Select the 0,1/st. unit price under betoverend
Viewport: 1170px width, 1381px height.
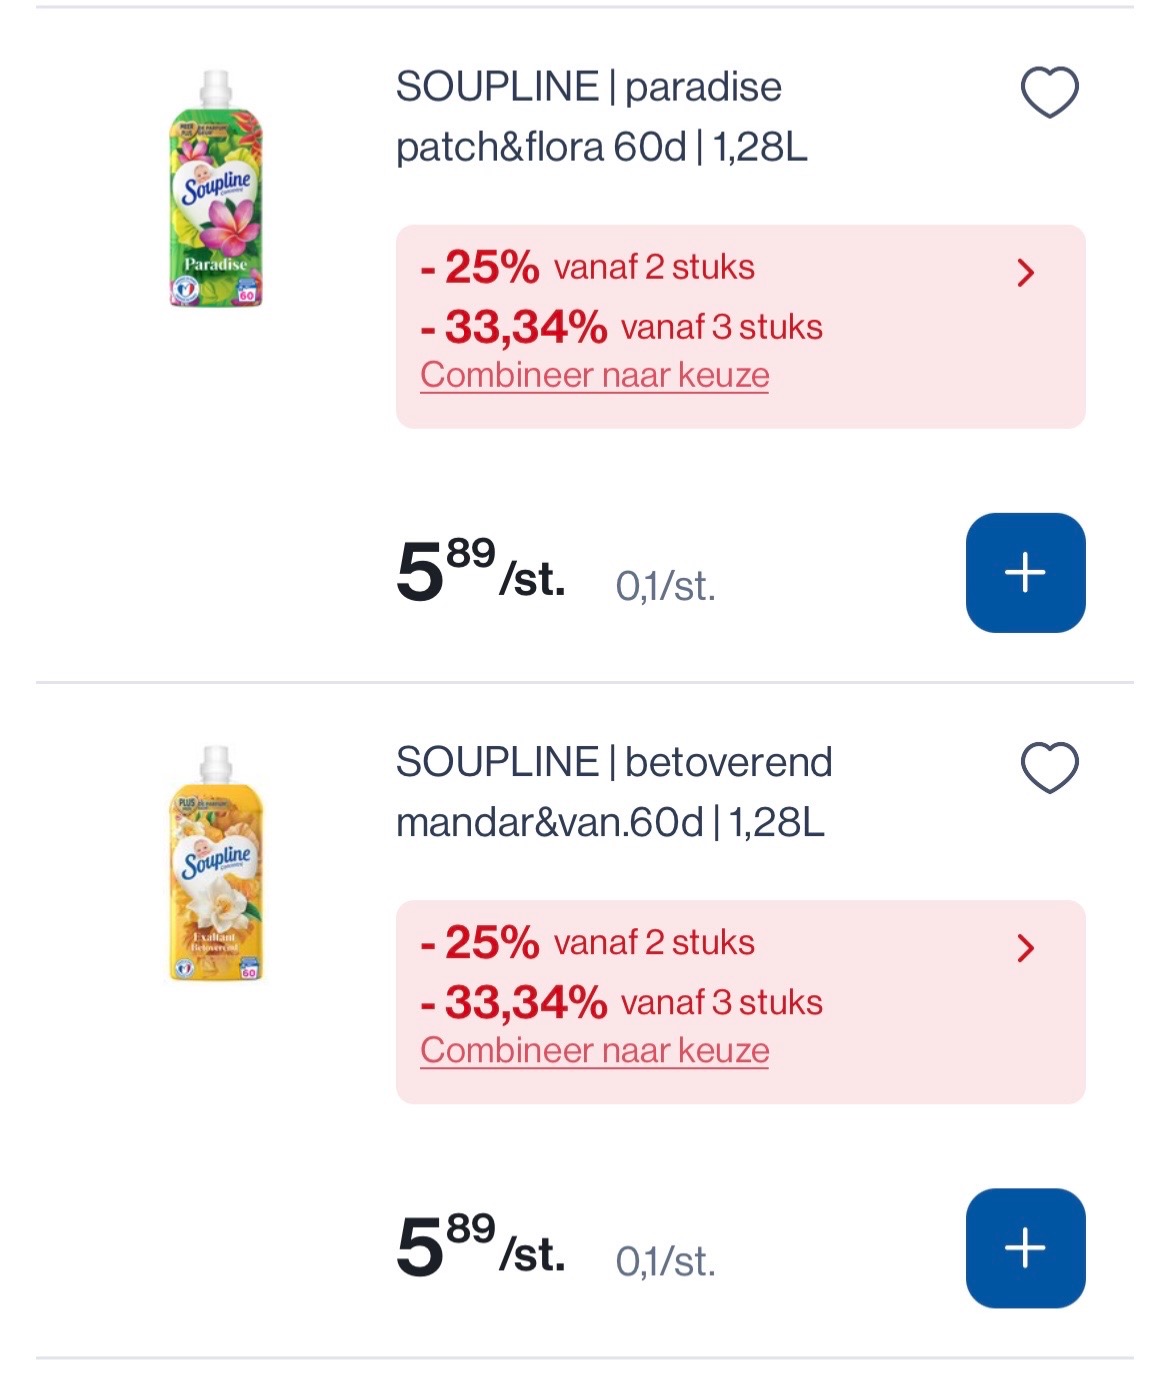pos(665,1261)
